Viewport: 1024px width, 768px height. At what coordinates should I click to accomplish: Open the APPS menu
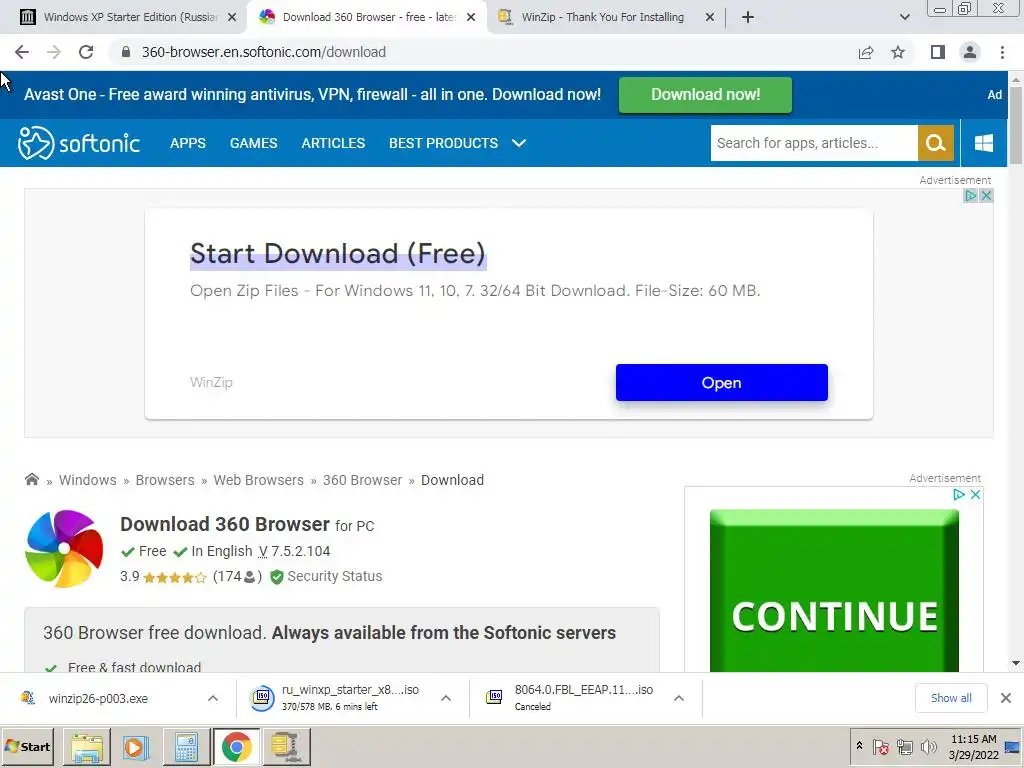(187, 143)
